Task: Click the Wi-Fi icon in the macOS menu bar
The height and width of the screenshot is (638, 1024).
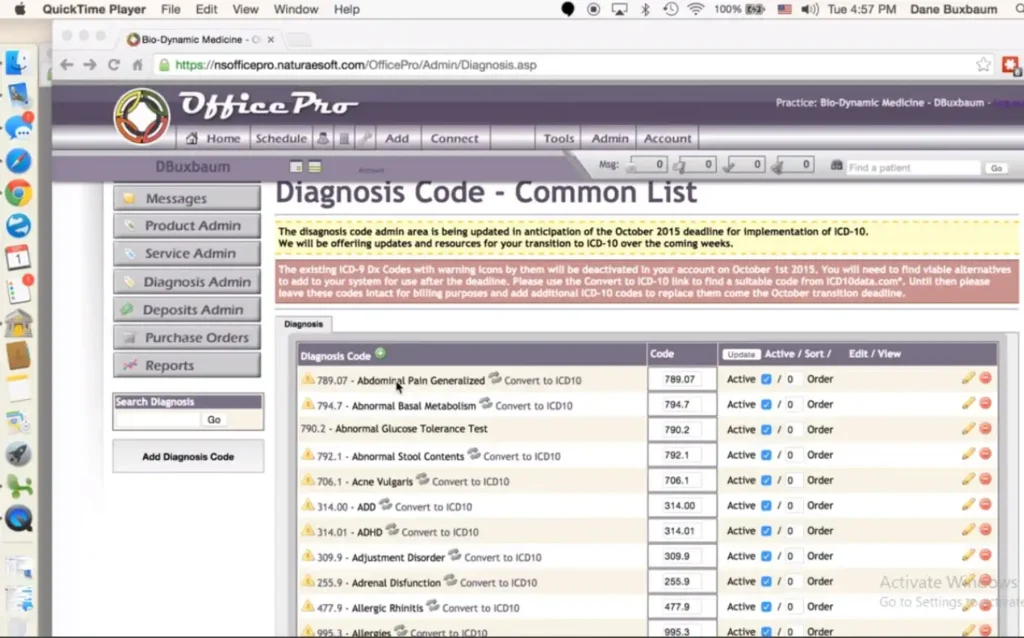Action: coord(694,9)
